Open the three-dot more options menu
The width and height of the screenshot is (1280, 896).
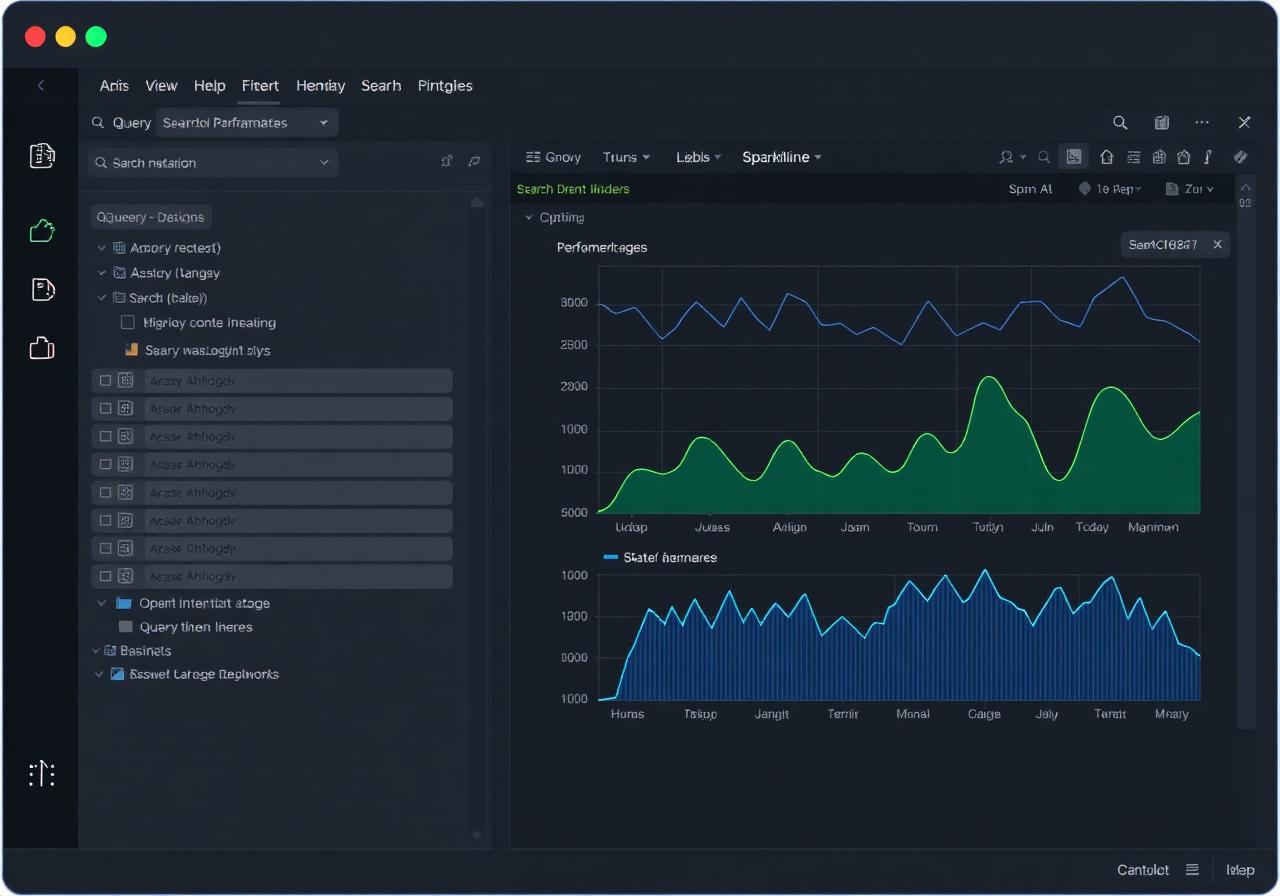1202,123
